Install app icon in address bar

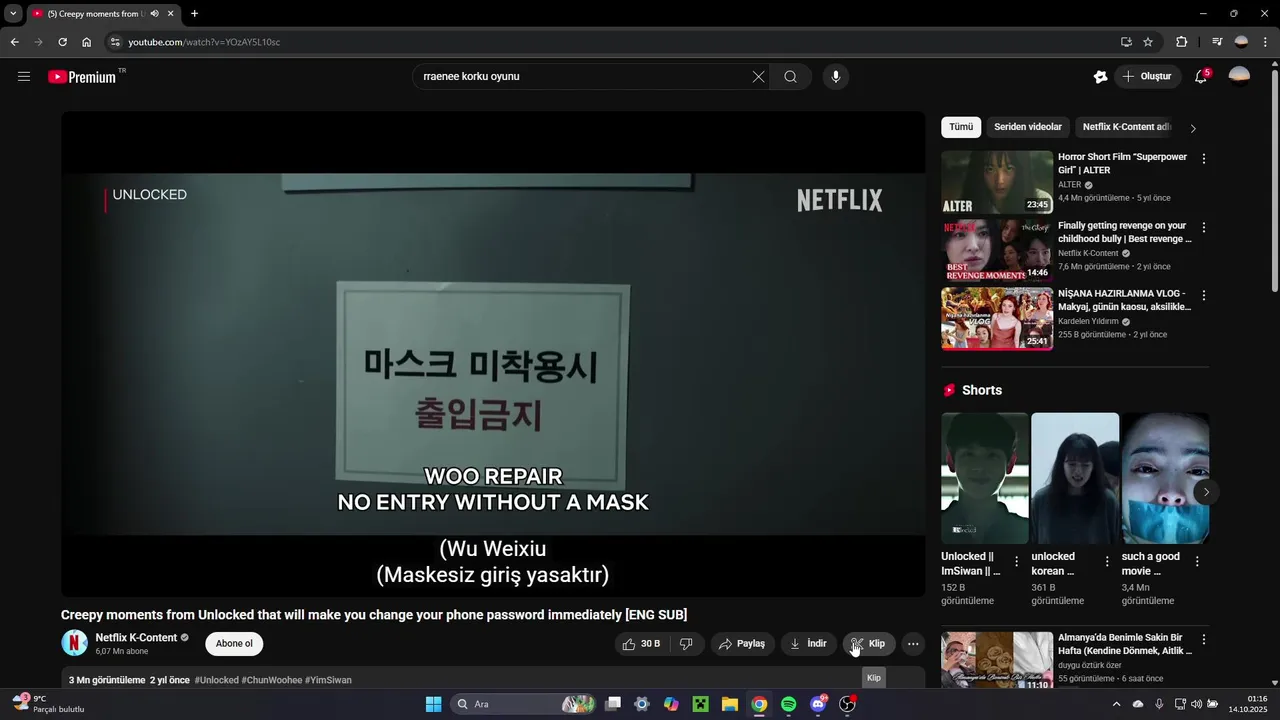pyautogui.click(x=1126, y=42)
